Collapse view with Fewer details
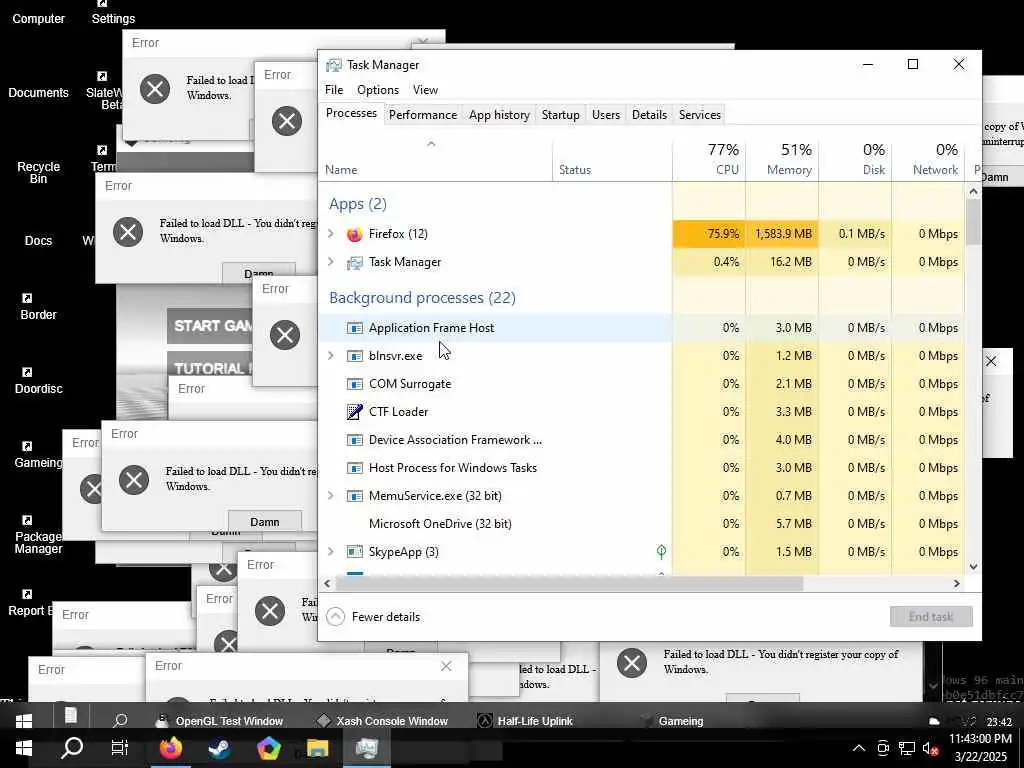The image size is (1024, 768). 373,616
